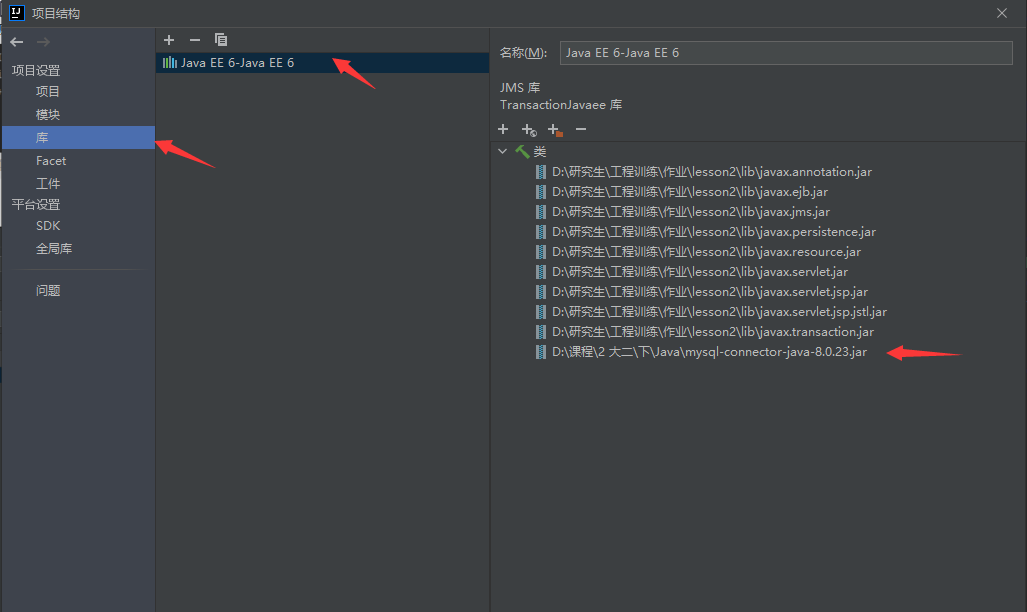Screen dimensions: 1027x612
Task: Open the 问题 page
Action: point(48,290)
